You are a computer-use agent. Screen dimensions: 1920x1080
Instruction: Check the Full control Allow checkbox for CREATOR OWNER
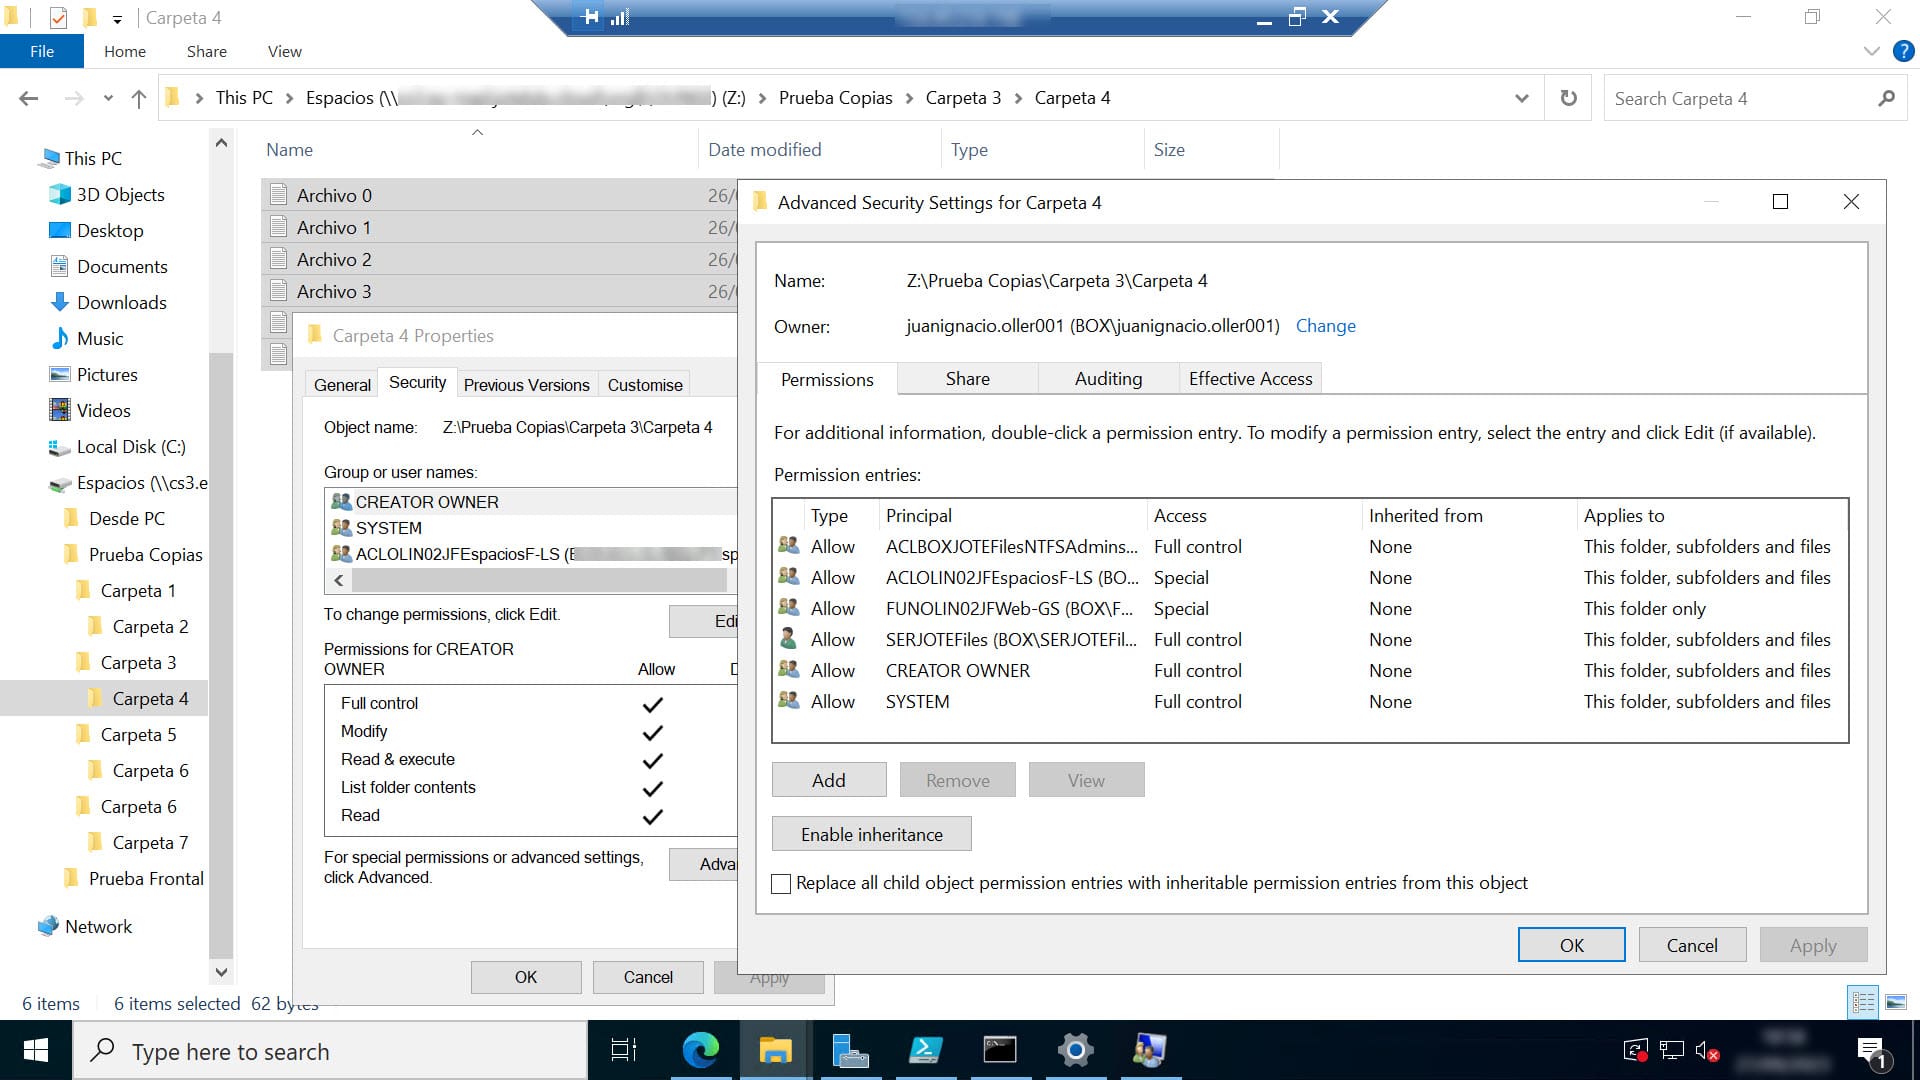click(650, 703)
